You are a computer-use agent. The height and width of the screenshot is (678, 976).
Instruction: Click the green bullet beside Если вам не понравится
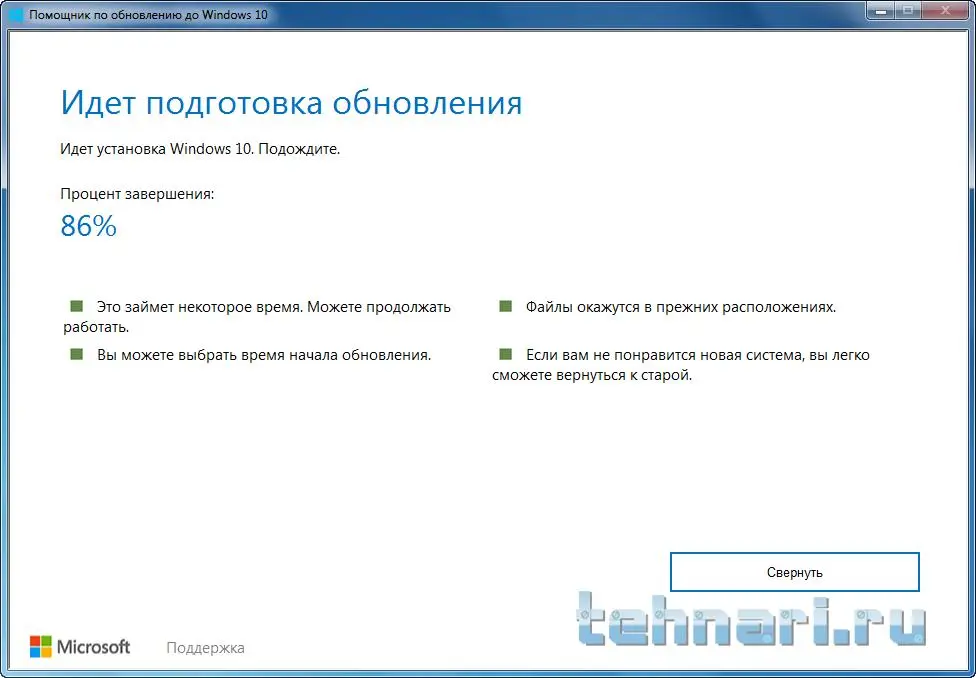pyautogui.click(x=505, y=354)
